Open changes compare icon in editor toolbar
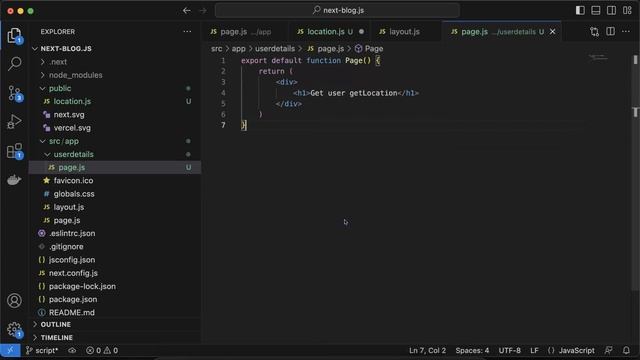The width and height of the screenshot is (640, 360). [594, 31]
